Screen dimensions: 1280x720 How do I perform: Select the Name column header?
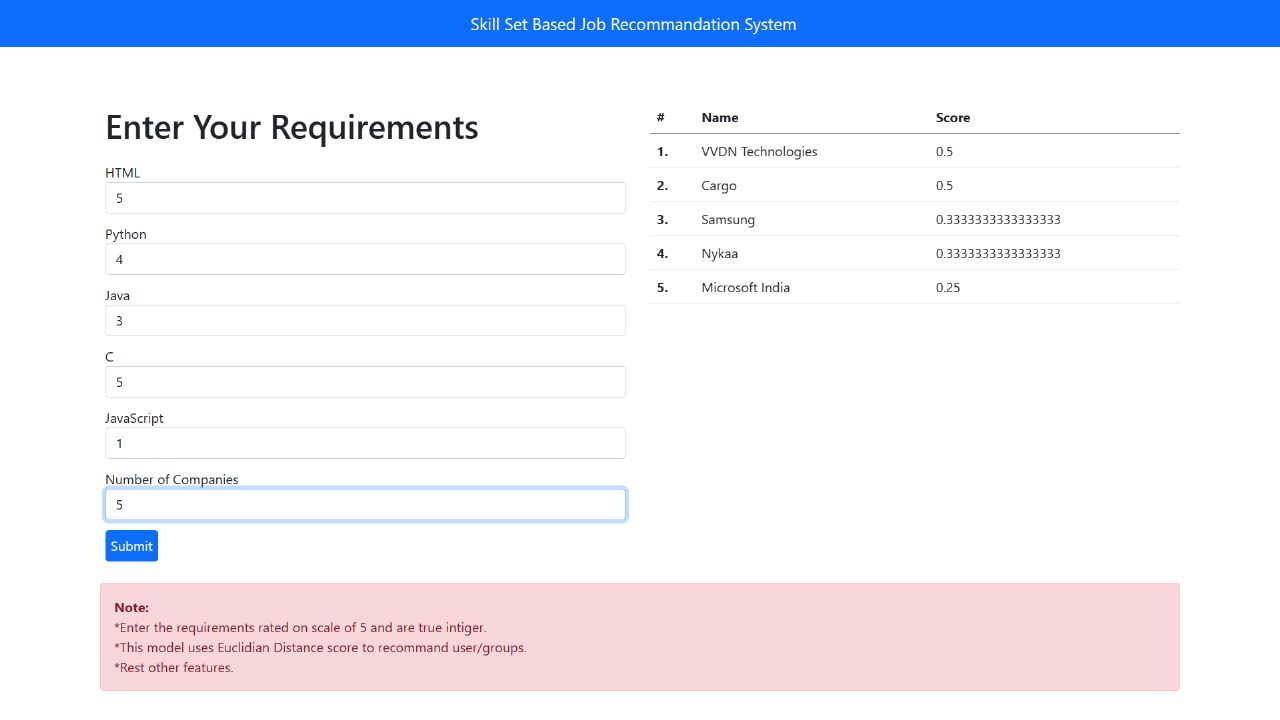point(719,117)
